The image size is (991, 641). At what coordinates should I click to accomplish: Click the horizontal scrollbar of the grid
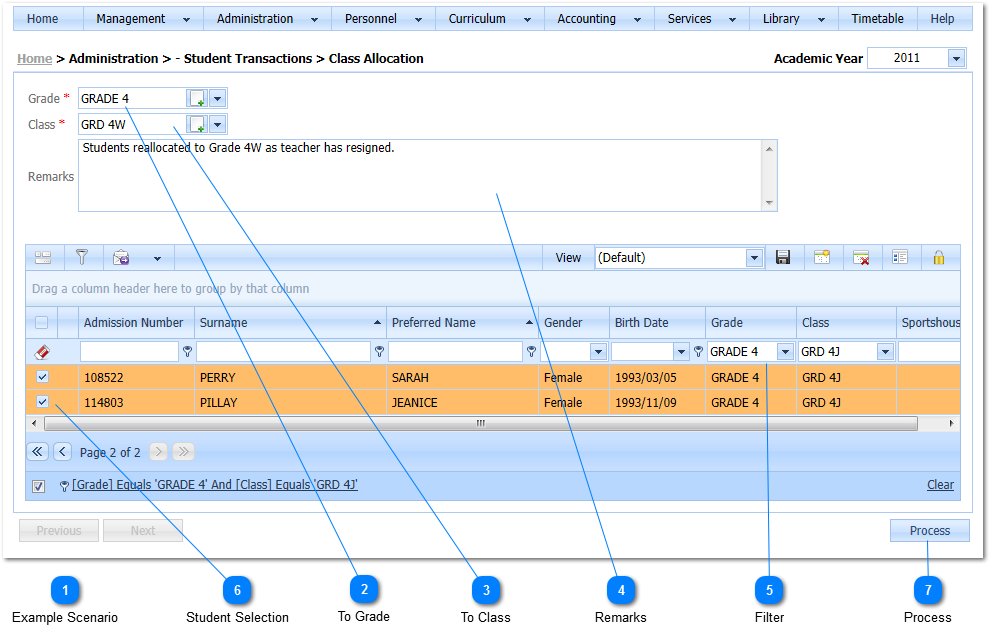pos(480,424)
